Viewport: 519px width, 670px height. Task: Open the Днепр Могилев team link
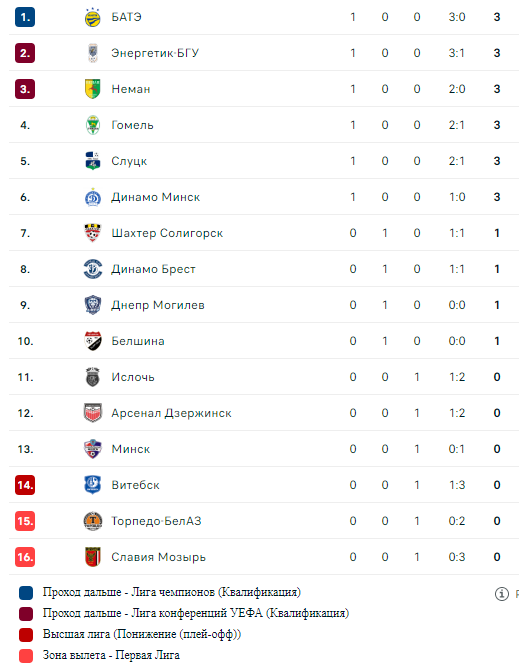point(158,305)
